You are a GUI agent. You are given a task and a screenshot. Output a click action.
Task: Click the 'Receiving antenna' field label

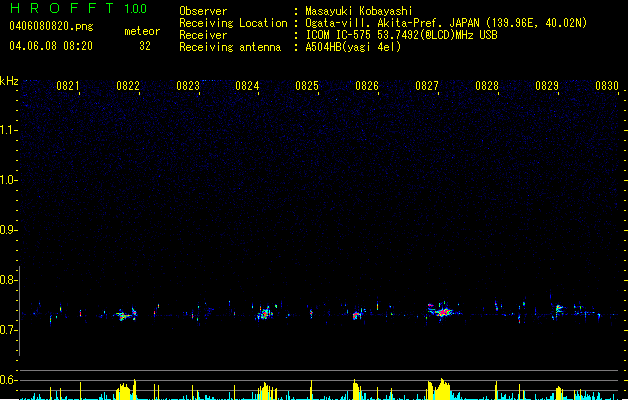point(230,47)
